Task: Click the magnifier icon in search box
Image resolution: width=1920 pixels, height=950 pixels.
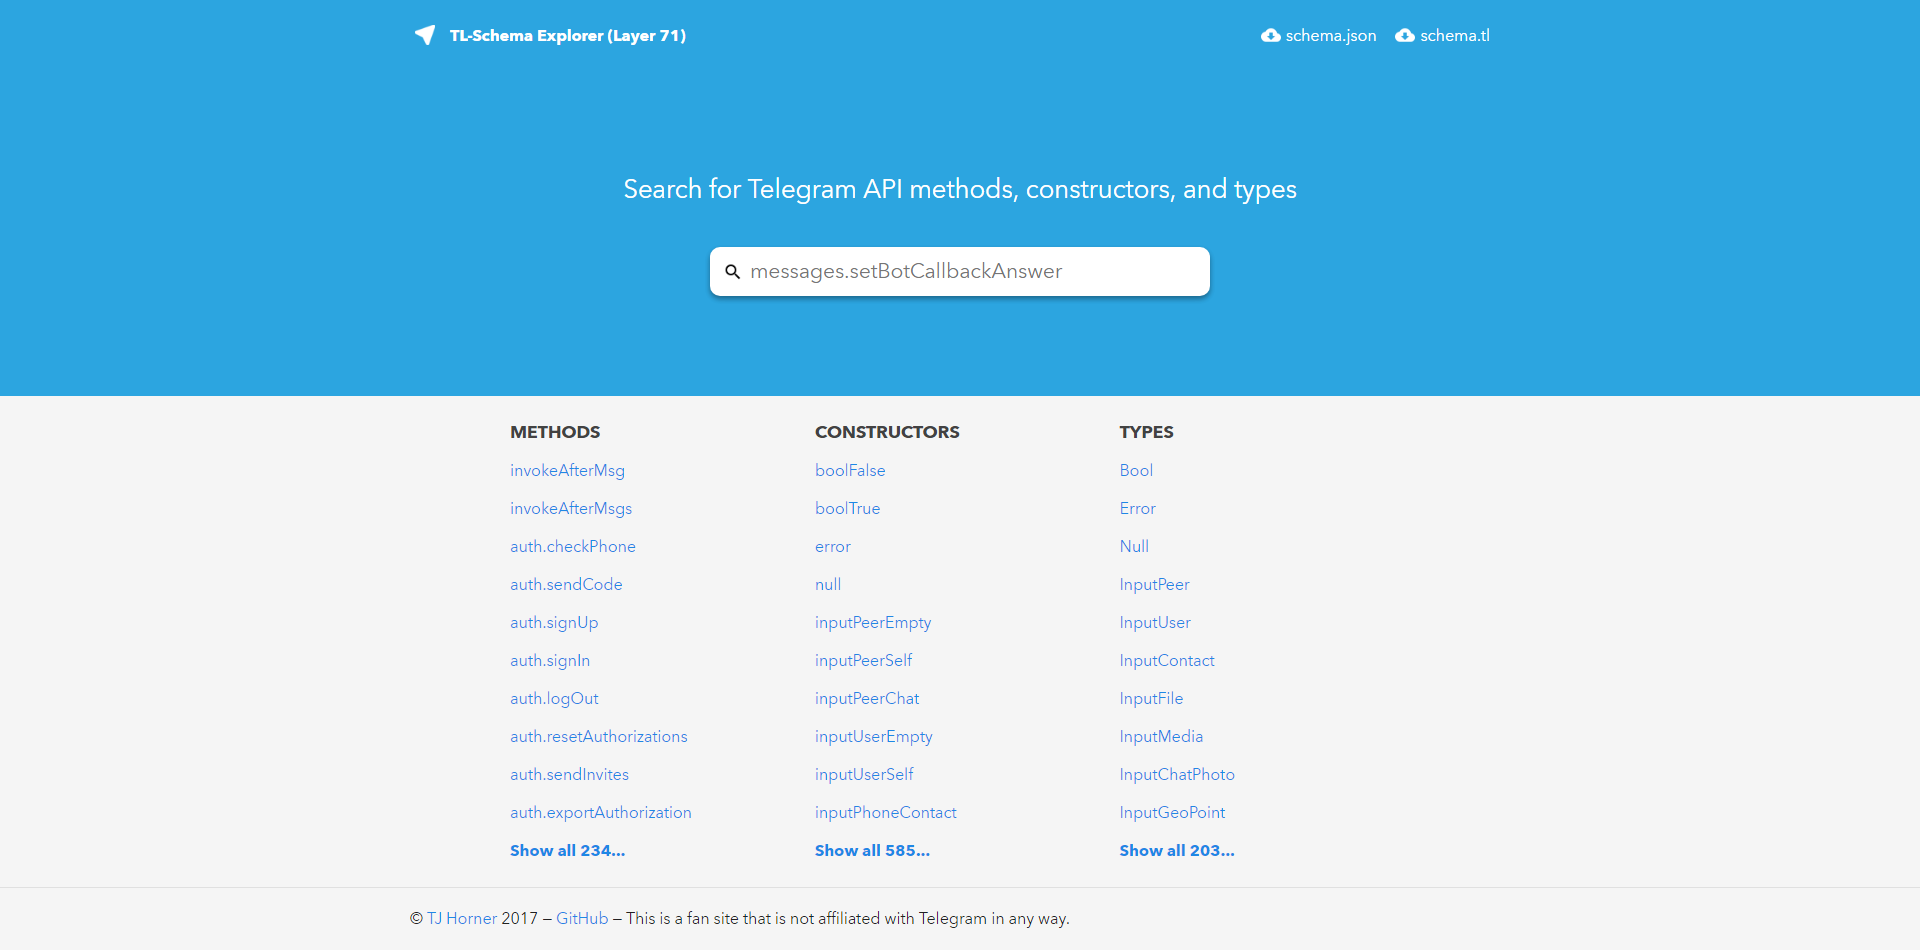Action: pos(733,272)
